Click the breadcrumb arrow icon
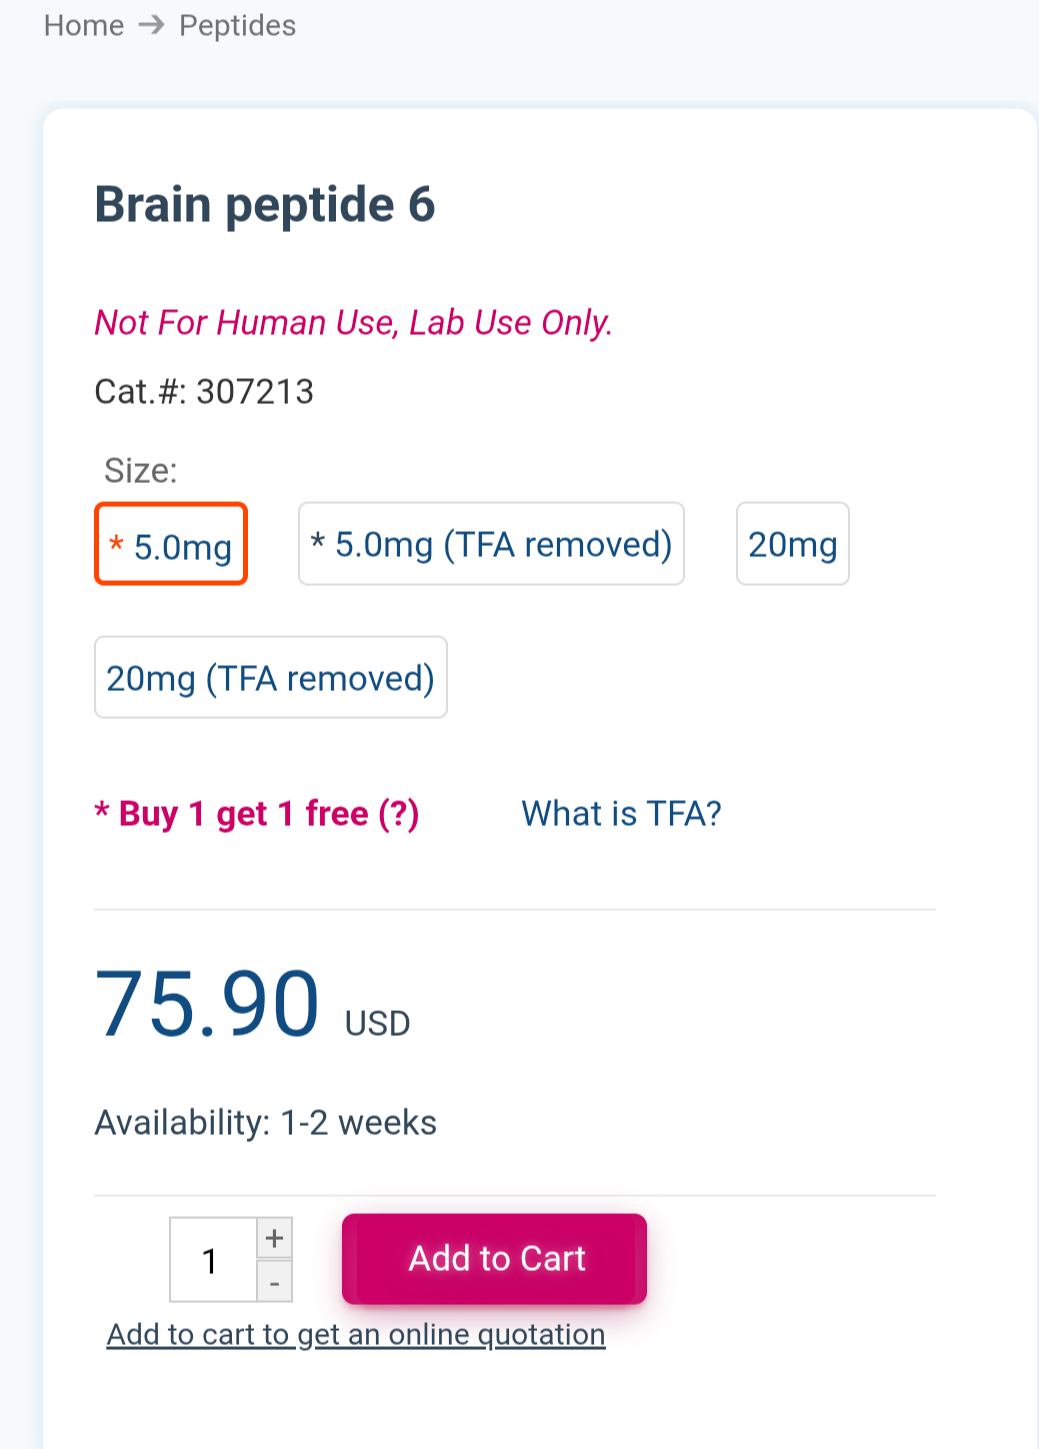This screenshot has width=1039, height=1449. click(151, 25)
